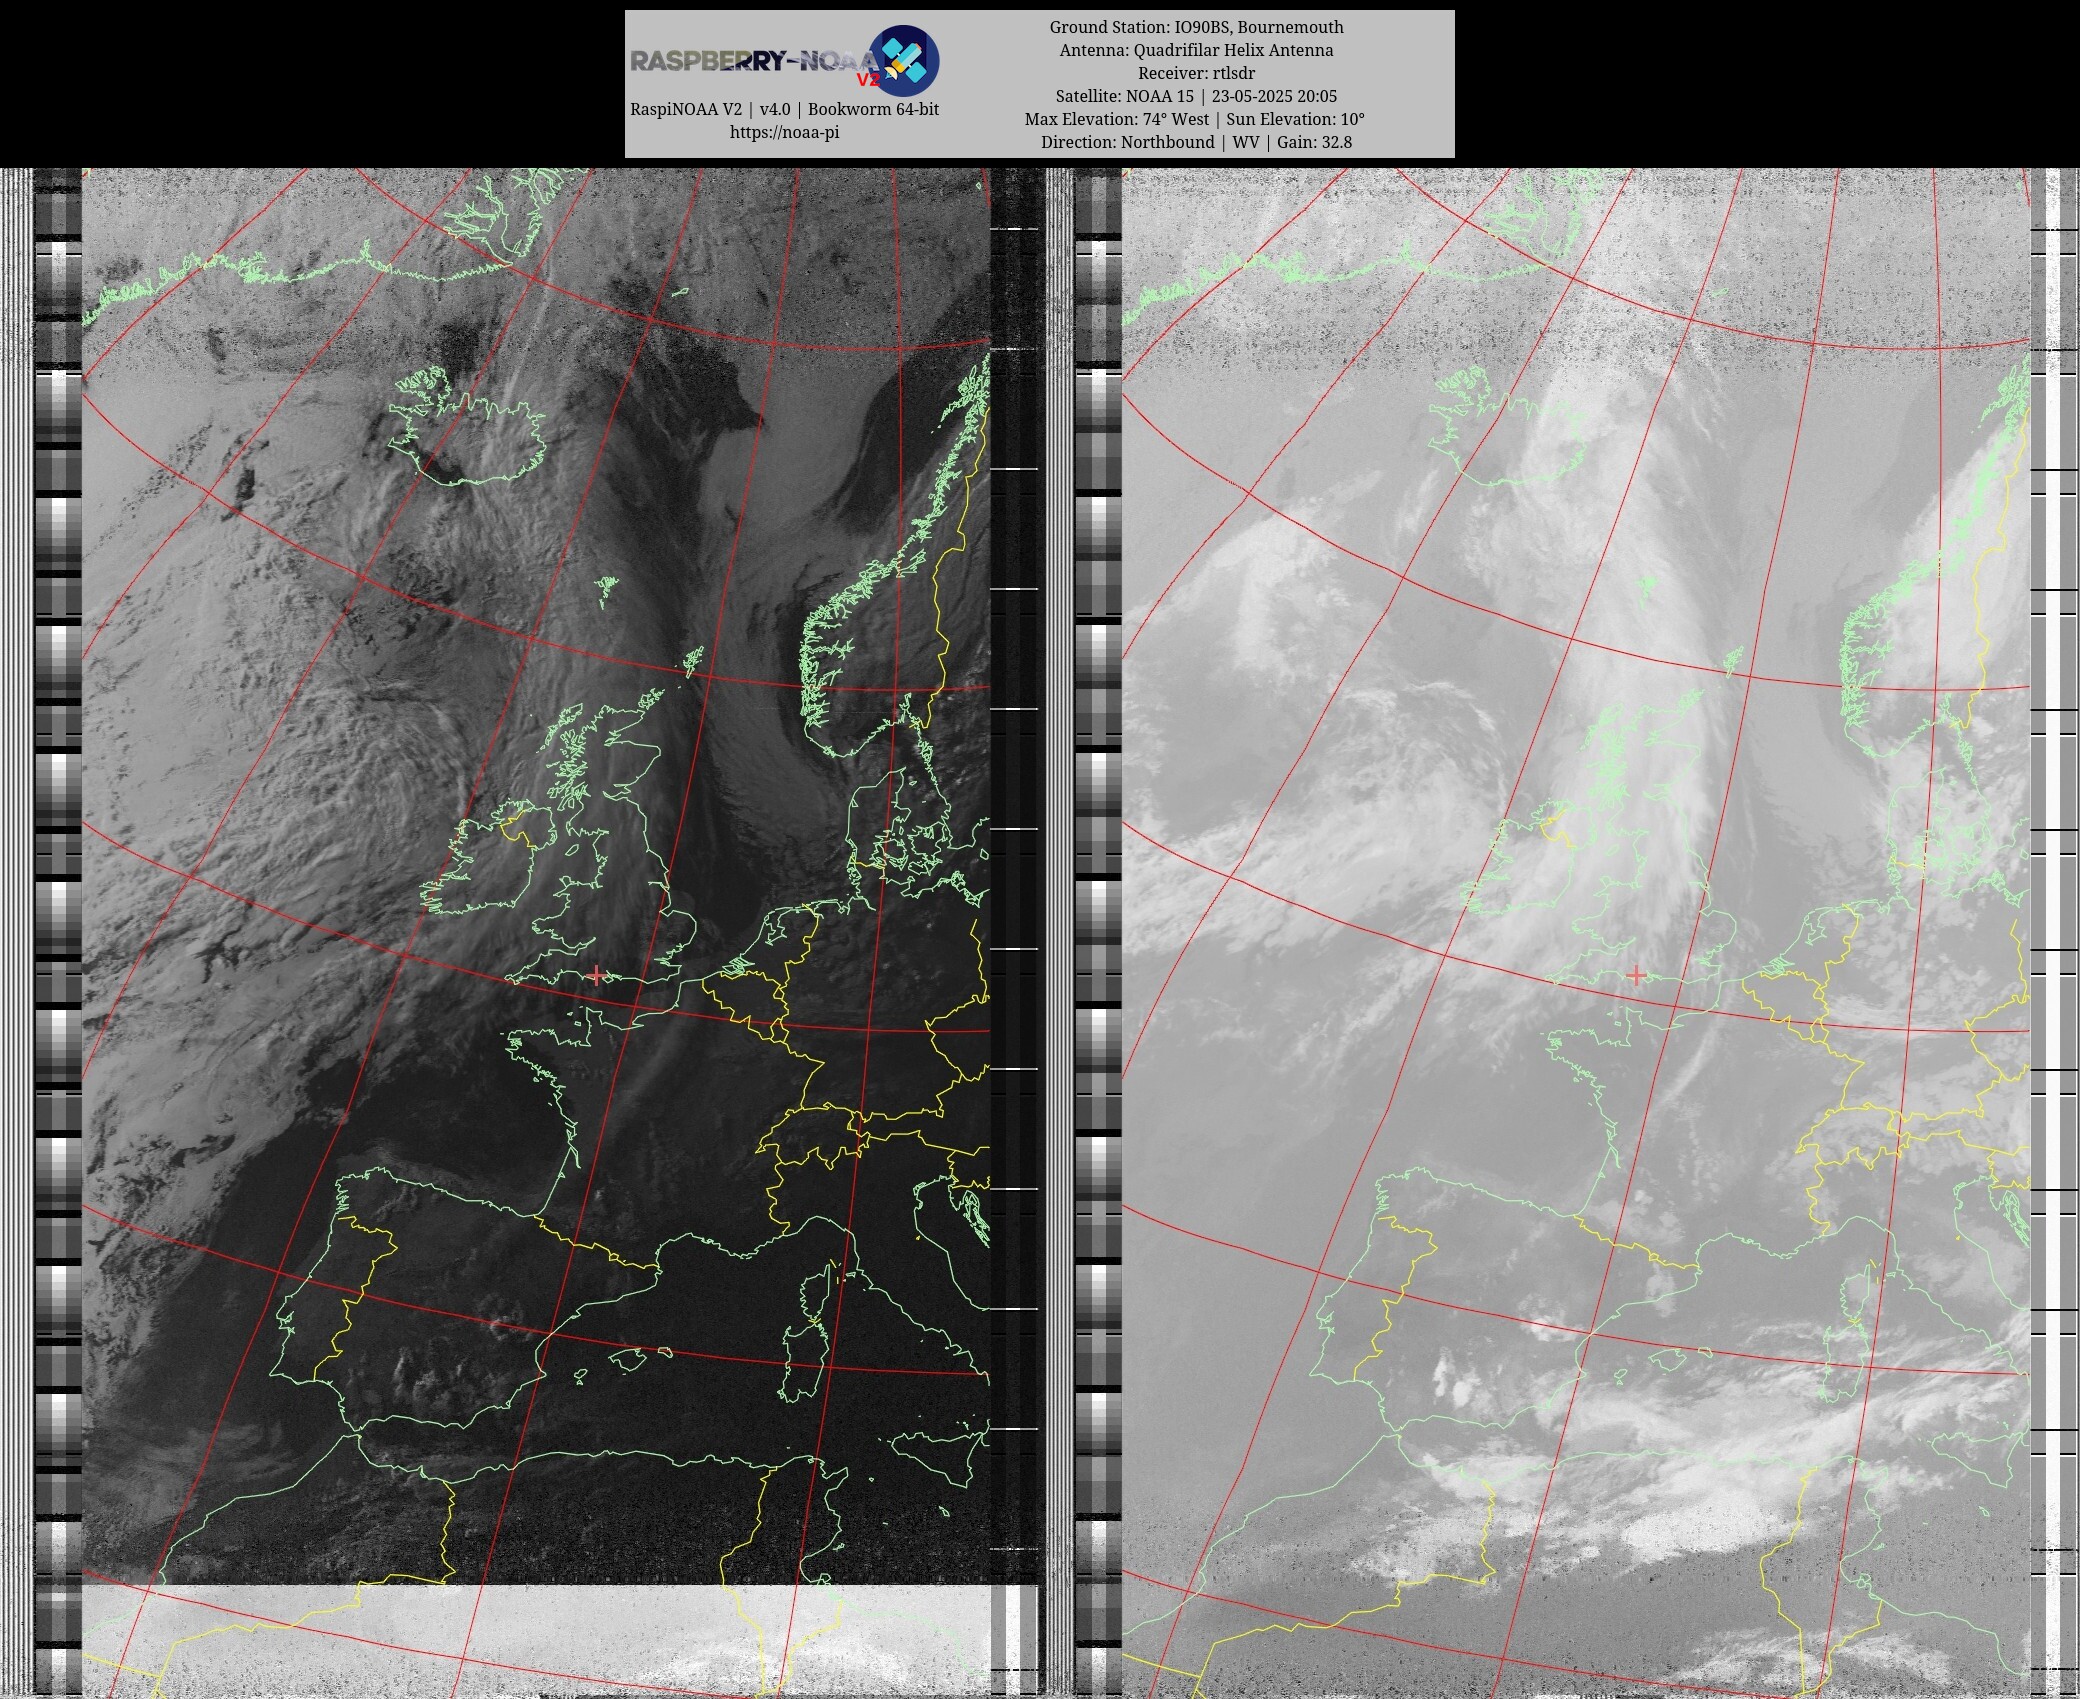Open the https://noaa-pi link text
Screen dimensions: 2080x1699
784,132
